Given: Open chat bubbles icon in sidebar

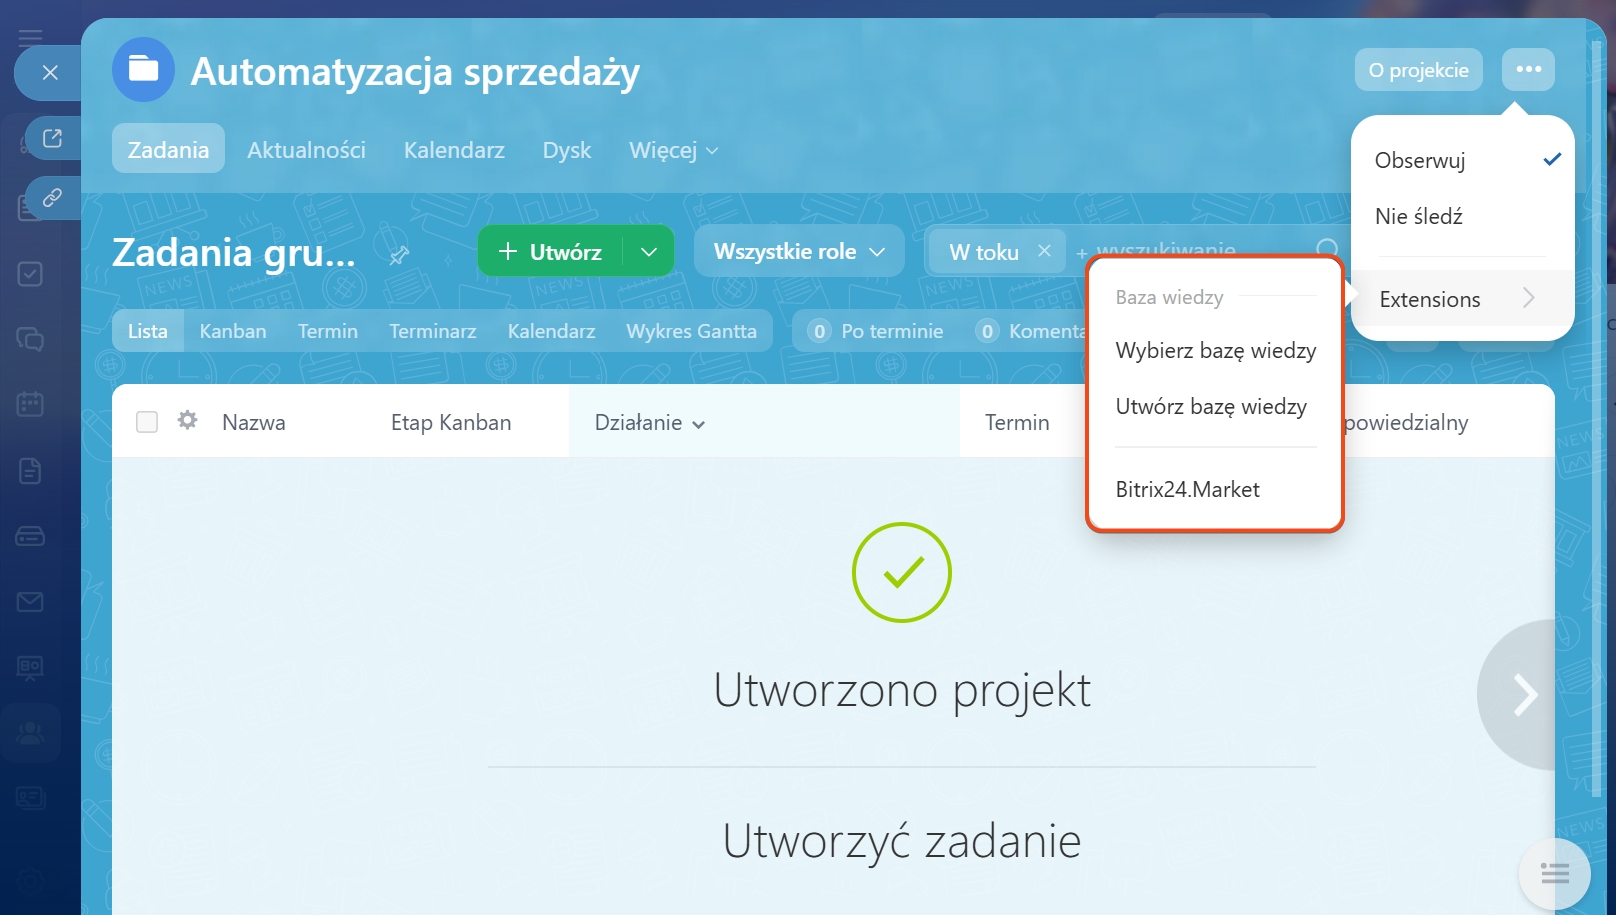Looking at the screenshot, I should pyautogui.click(x=30, y=339).
